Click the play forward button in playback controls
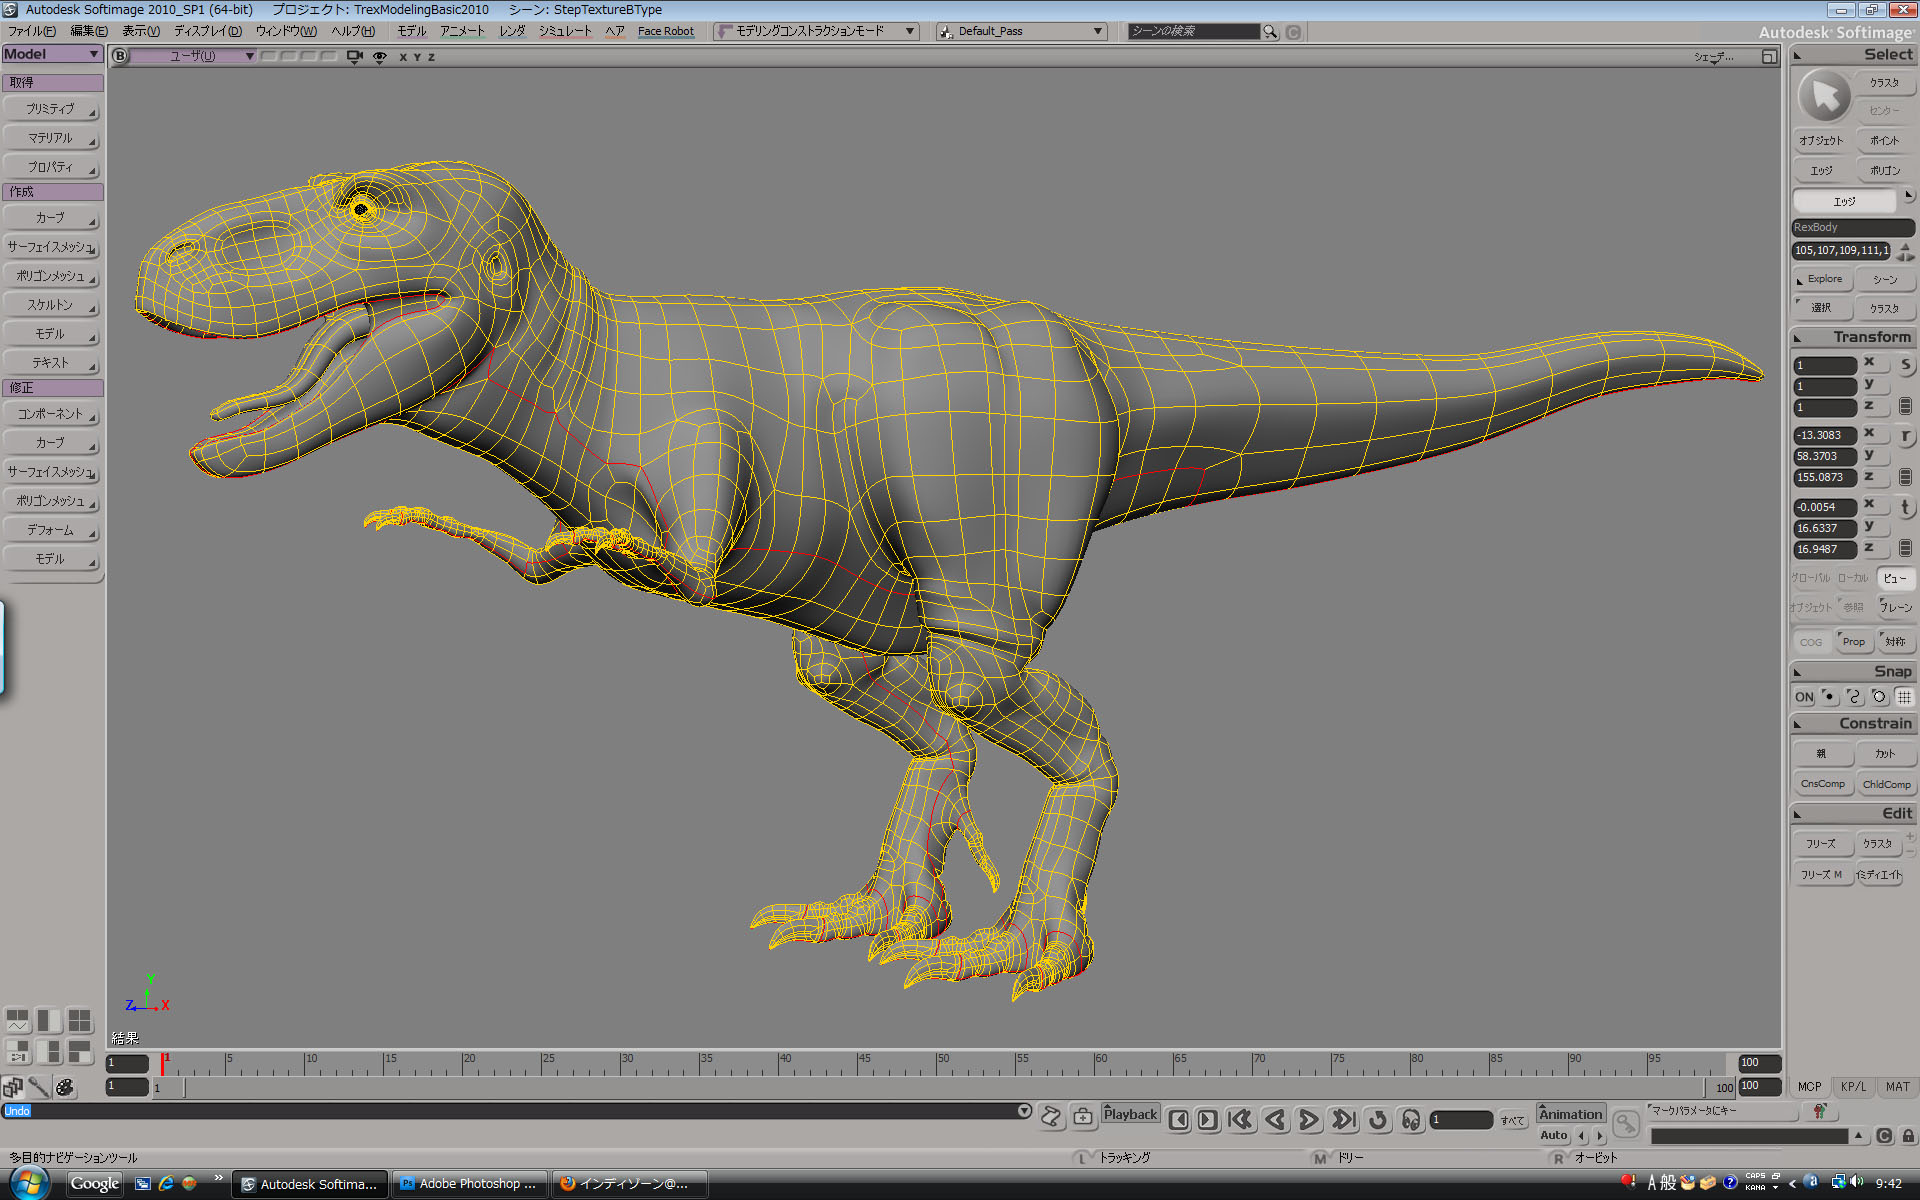Viewport: 1920px width, 1200px height. [1309, 1121]
